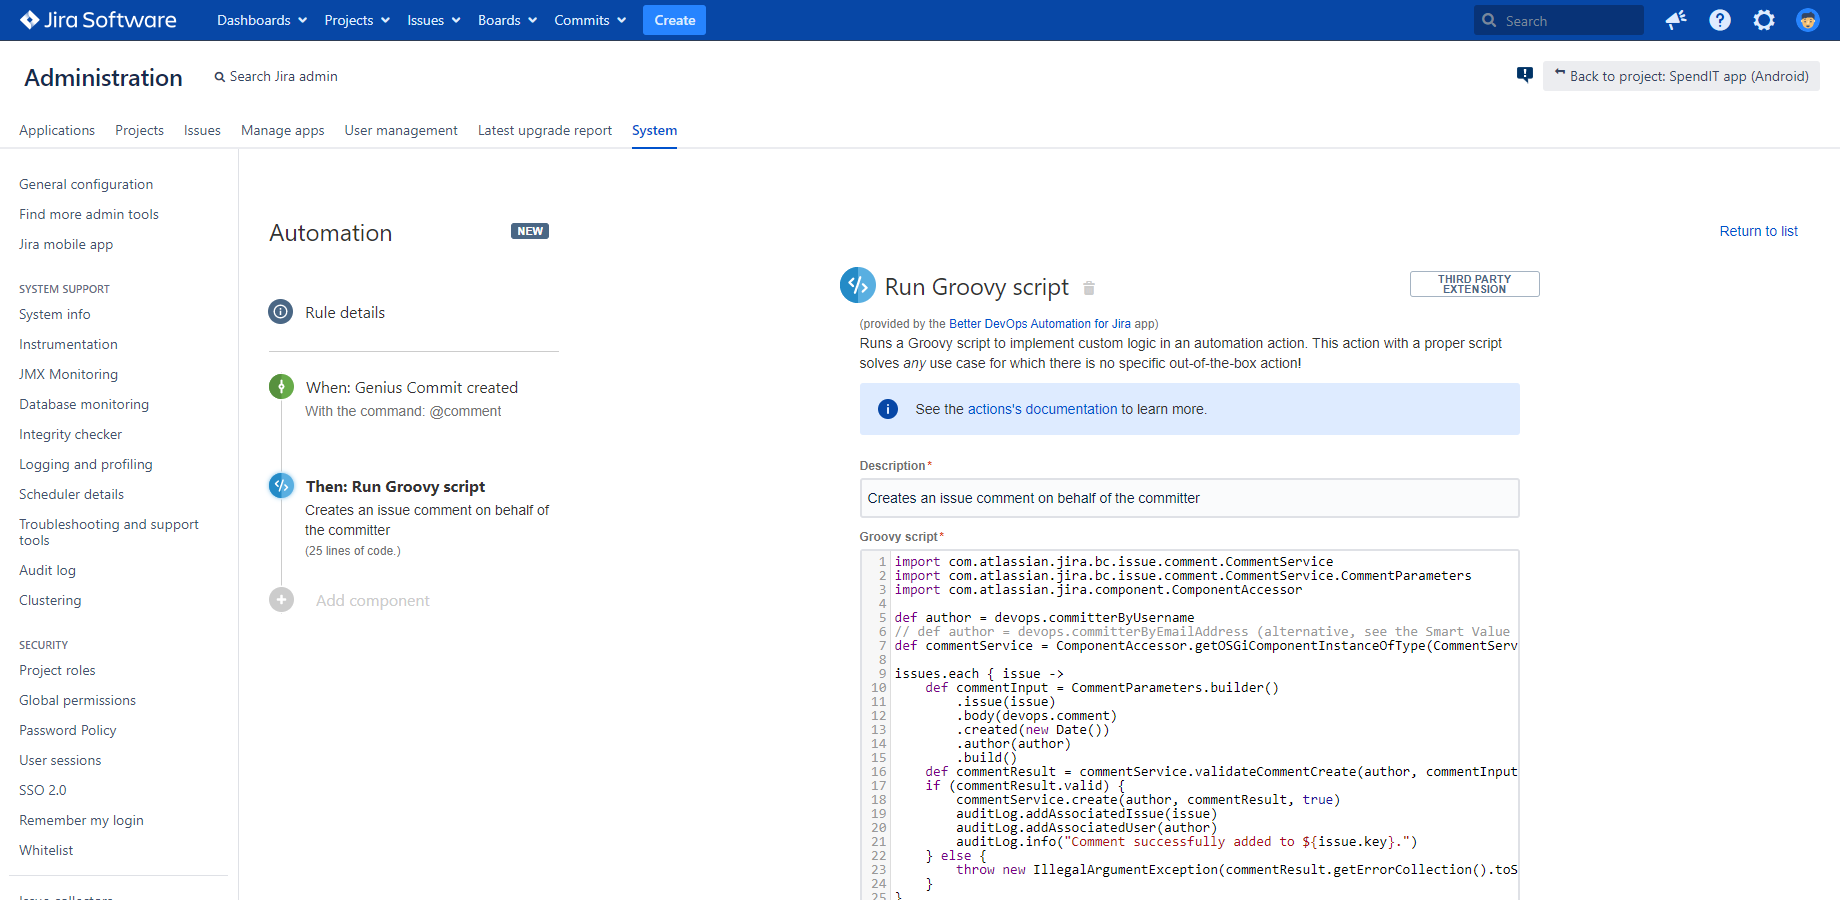Open Instrumentation page
1840x900 pixels.
(x=68, y=344)
